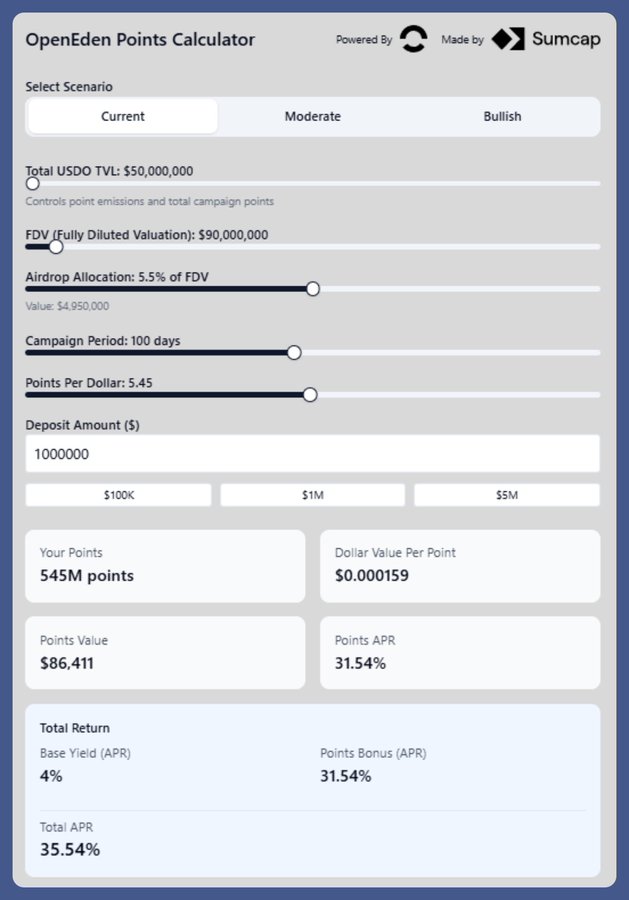Click the Base Yield 4% value
This screenshot has height=900, width=629.
pyautogui.click(x=51, y=776)
